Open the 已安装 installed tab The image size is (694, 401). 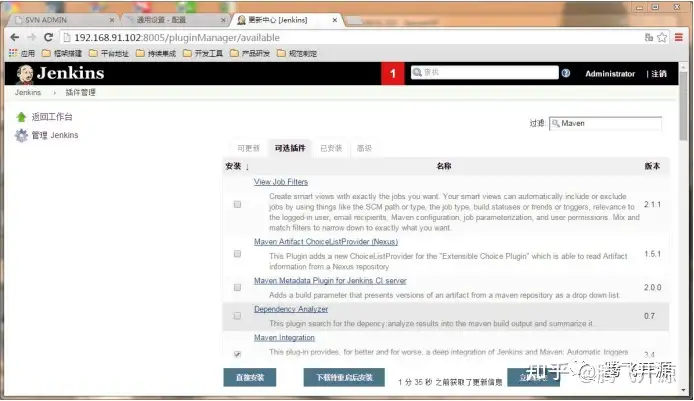click(x=331, y=148)
